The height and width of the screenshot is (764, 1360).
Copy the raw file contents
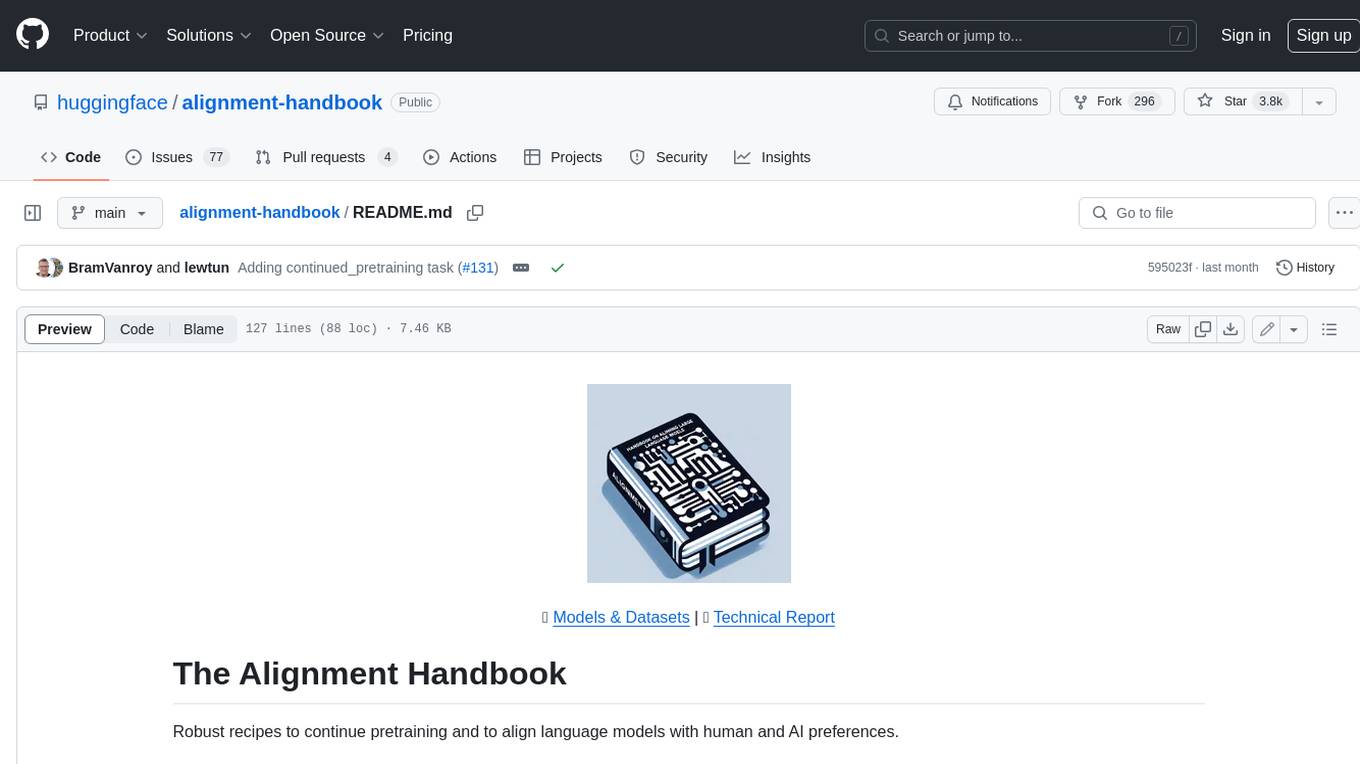[x=1203, y=329]
